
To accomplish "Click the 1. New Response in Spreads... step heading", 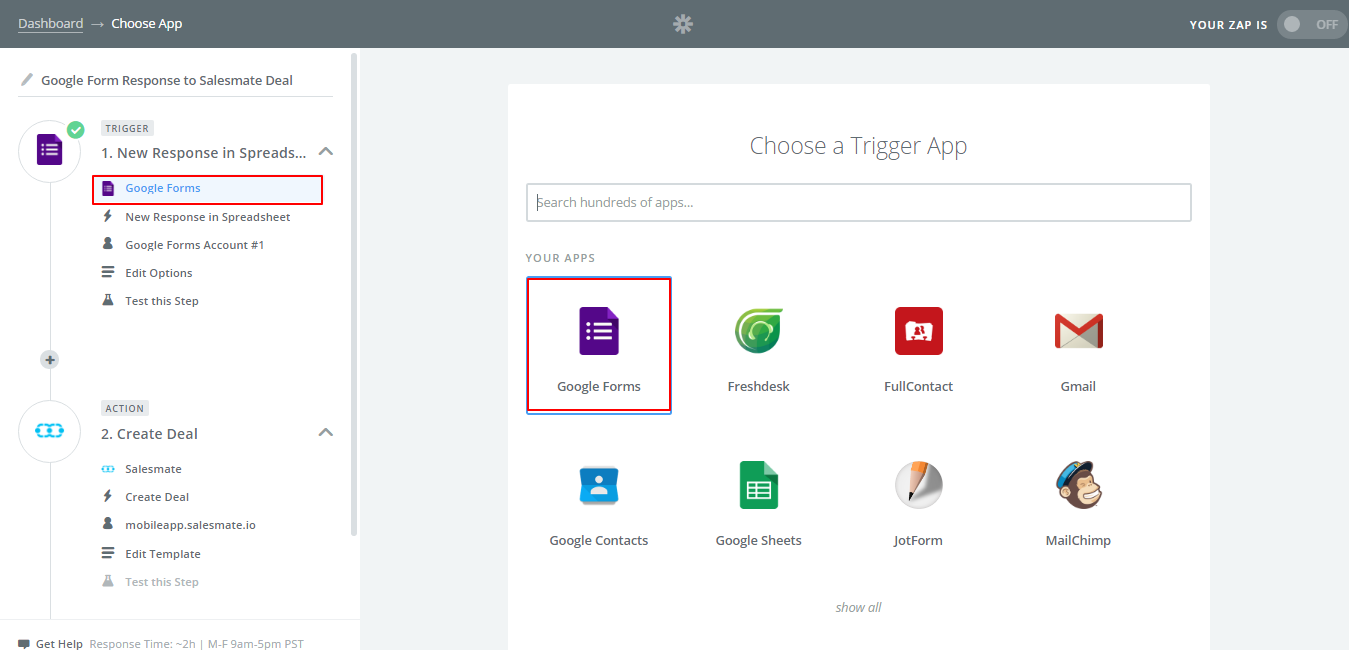I will 204,153.
